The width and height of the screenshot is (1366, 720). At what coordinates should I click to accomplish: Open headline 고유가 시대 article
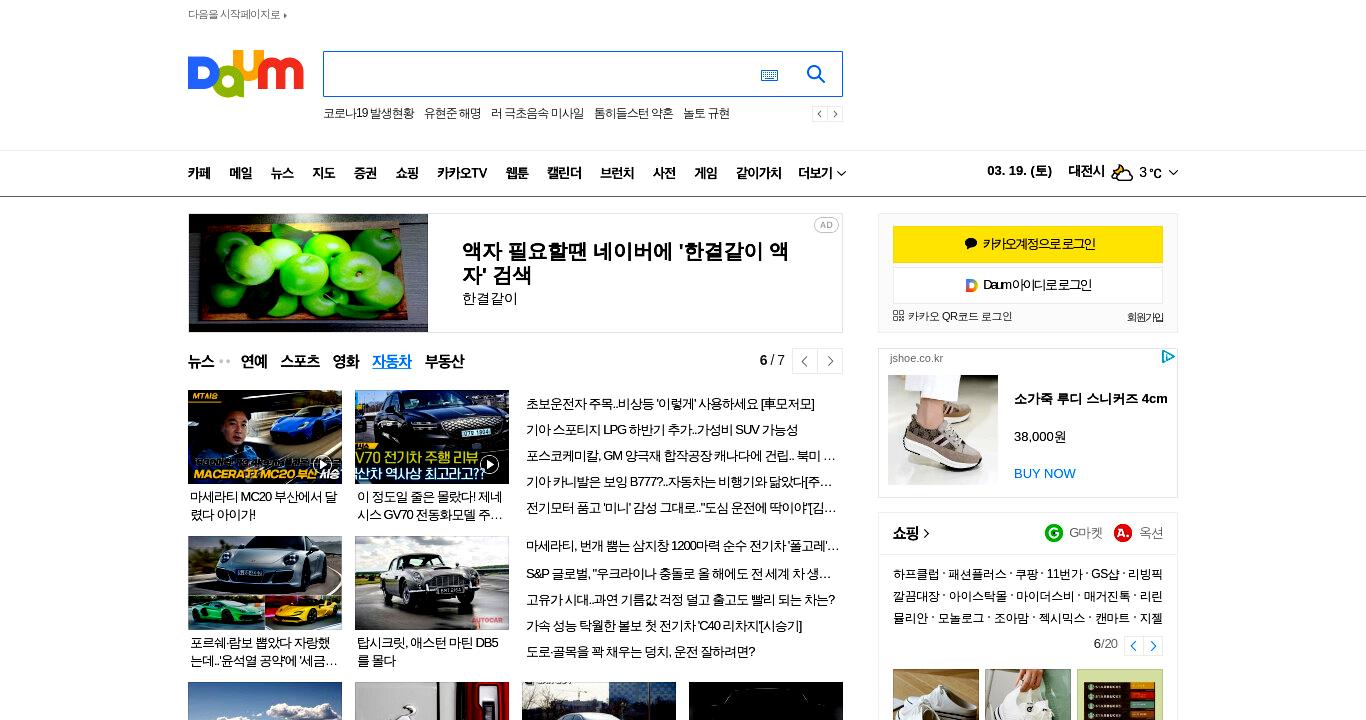coord(680,600)
